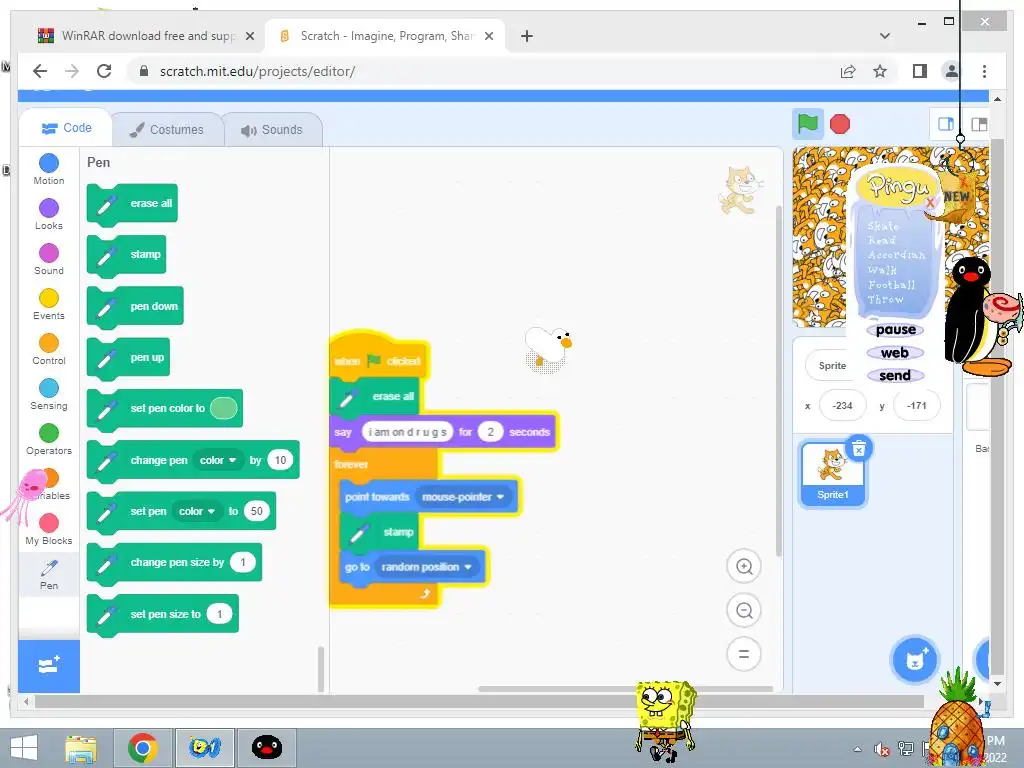The width and height of the screenshot is (1024, 768).
Task: Select the Motion block category
Action: [49, 169]
